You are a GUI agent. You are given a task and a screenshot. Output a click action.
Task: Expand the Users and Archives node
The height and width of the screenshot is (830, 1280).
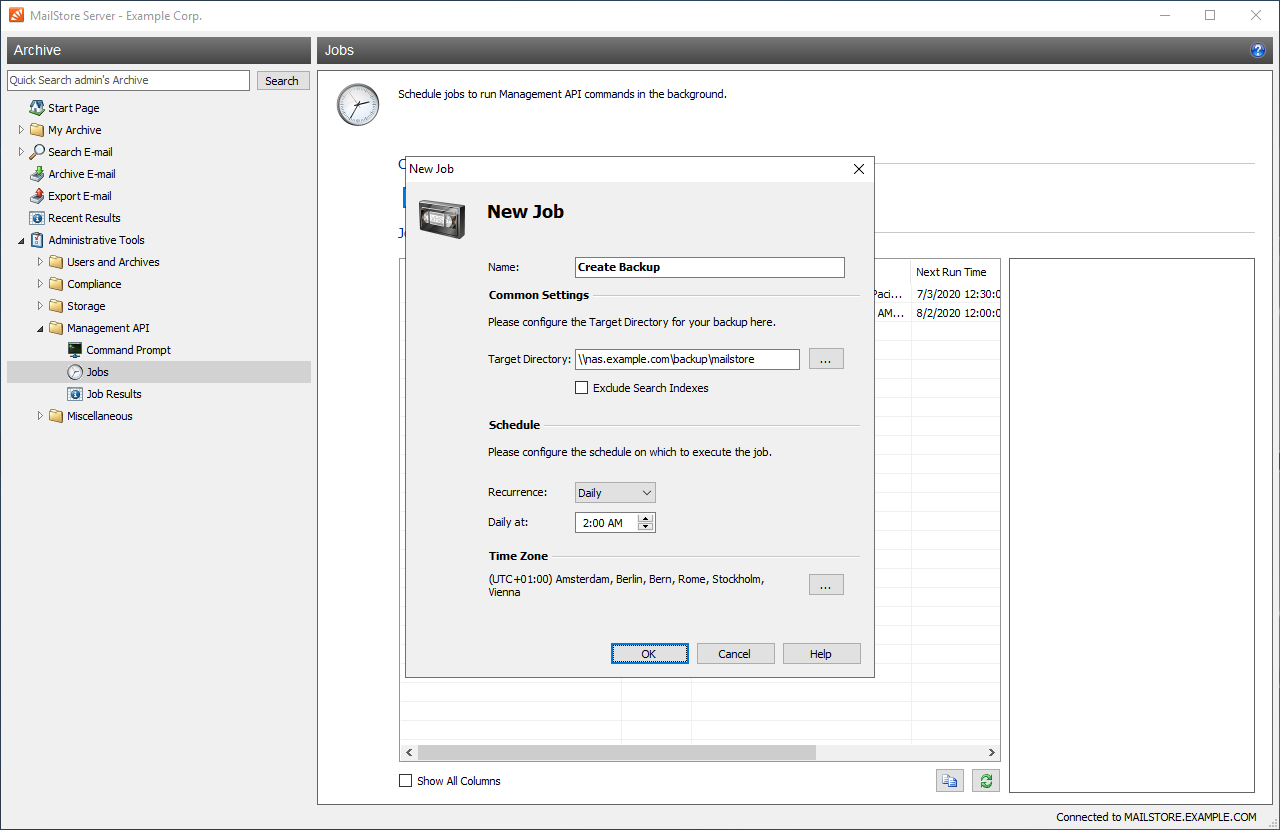40,262
